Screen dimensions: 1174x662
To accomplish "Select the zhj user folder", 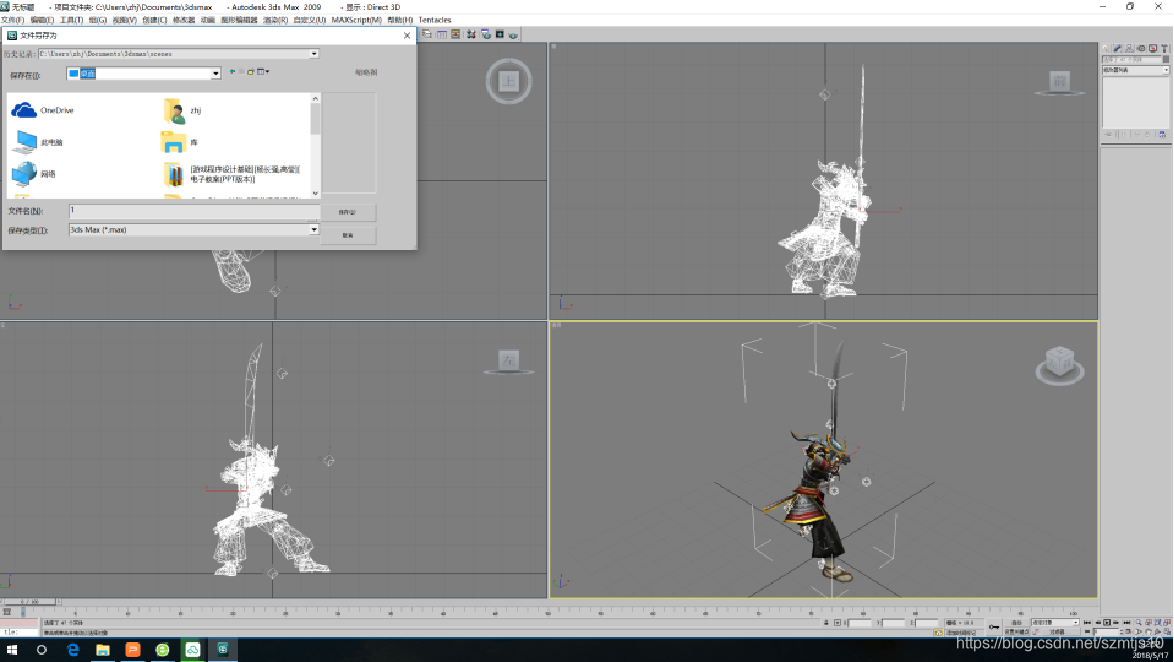I will (182, 110).
